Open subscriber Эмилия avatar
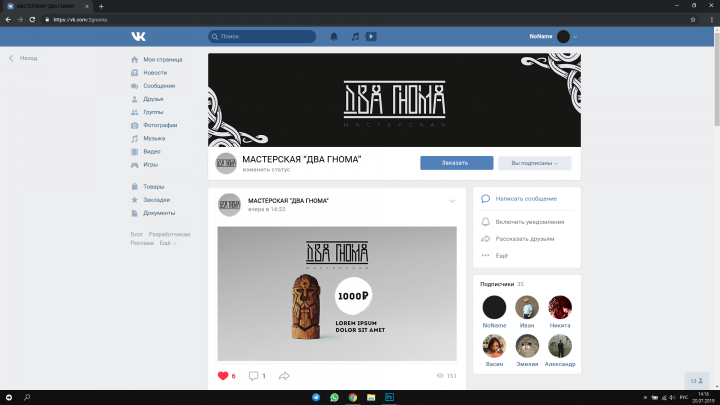This screenshot has height=405, width=720. point(527,346)
